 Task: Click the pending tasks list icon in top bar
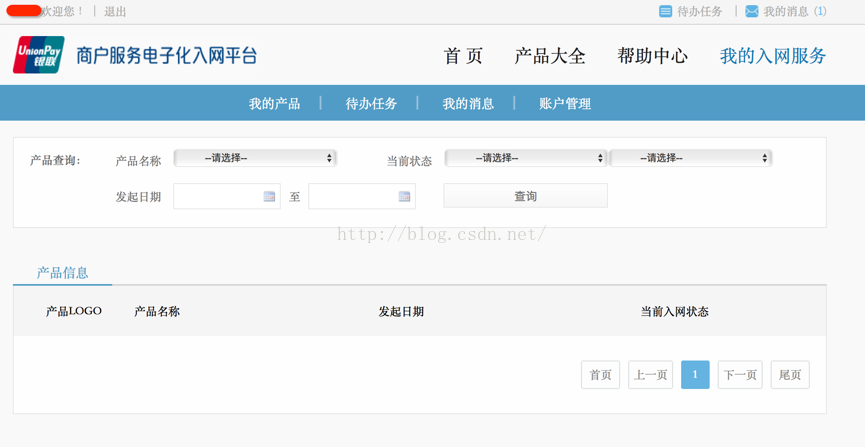coord(666,11)
